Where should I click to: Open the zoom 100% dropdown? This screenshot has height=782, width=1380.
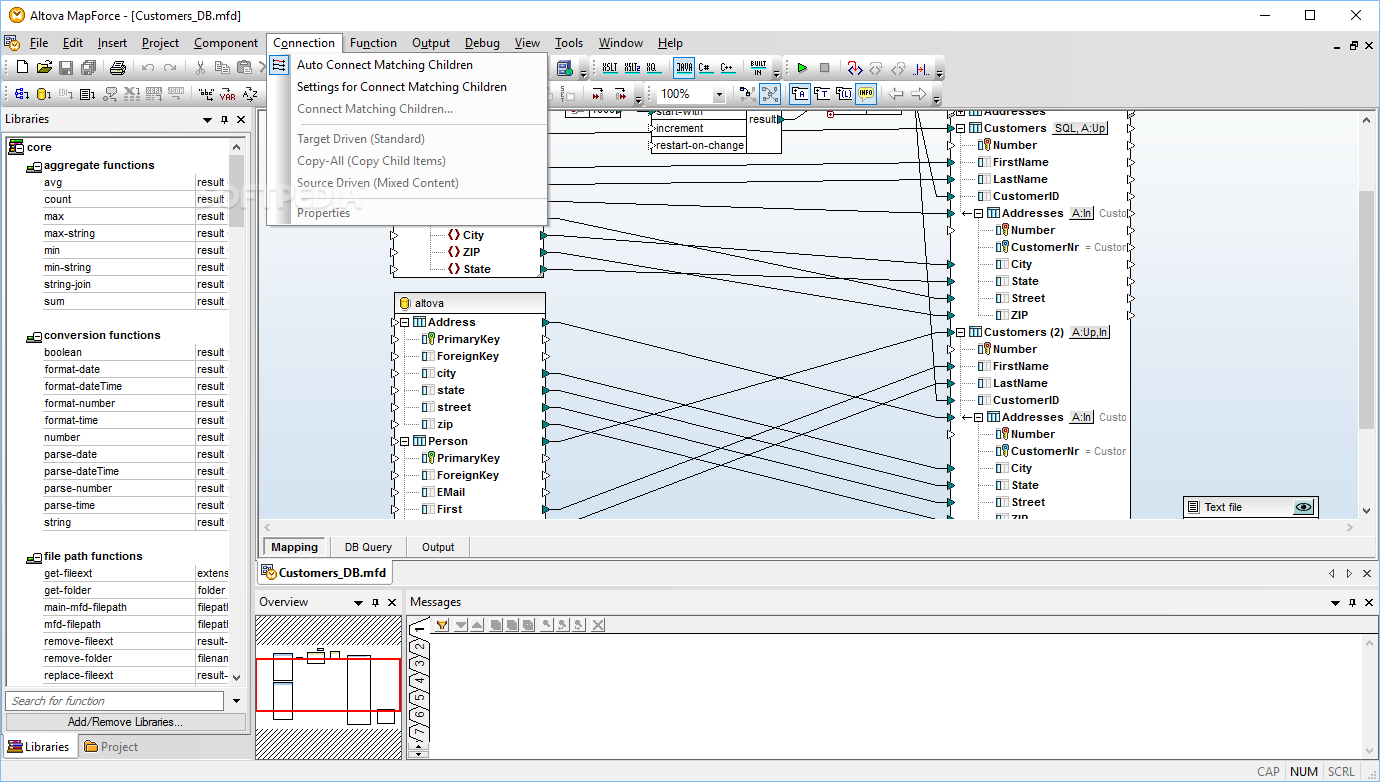[719, 94]
